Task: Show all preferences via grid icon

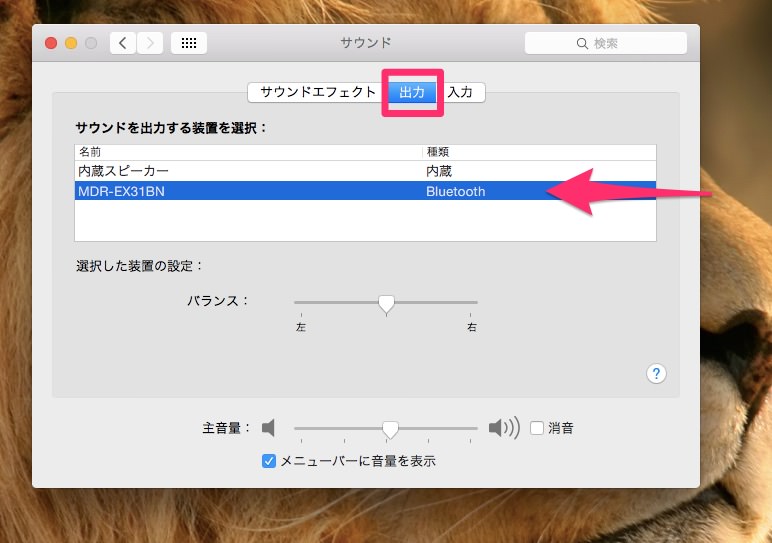Action: coord(189,43)
